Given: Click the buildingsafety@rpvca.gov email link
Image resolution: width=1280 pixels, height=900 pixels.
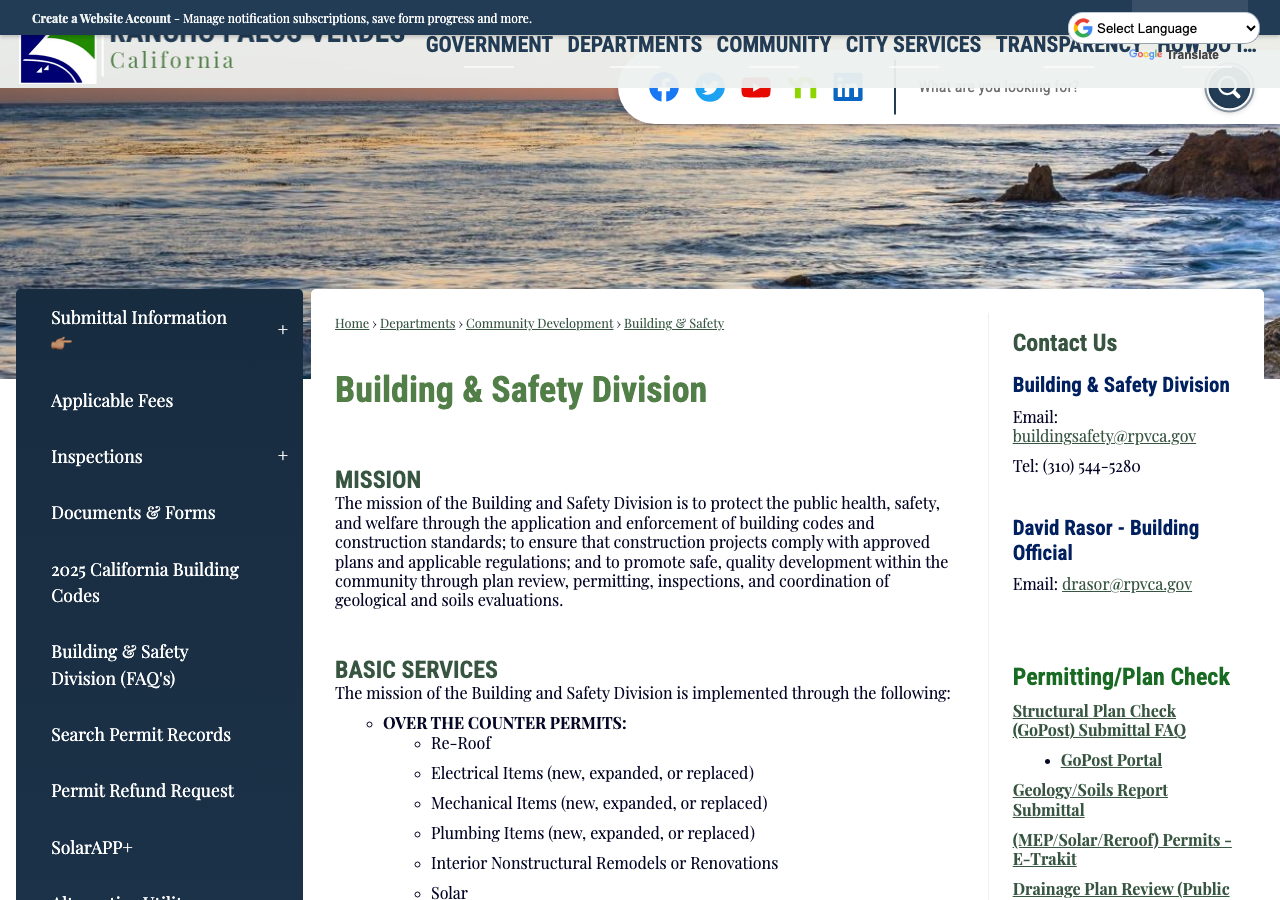Looking at the screenshot, I should click(x=1104, y=436).
